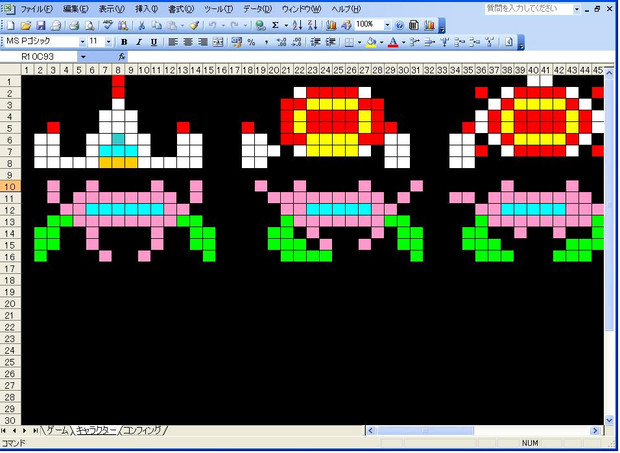Toggle merge and center
This screenshot has height=453, width=620.
point(218,42)
